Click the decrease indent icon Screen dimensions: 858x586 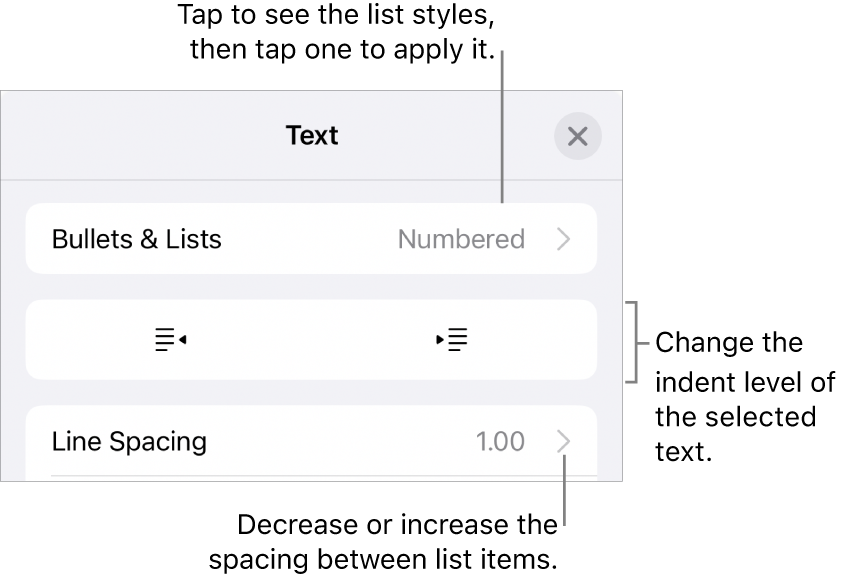click(171, 340)
